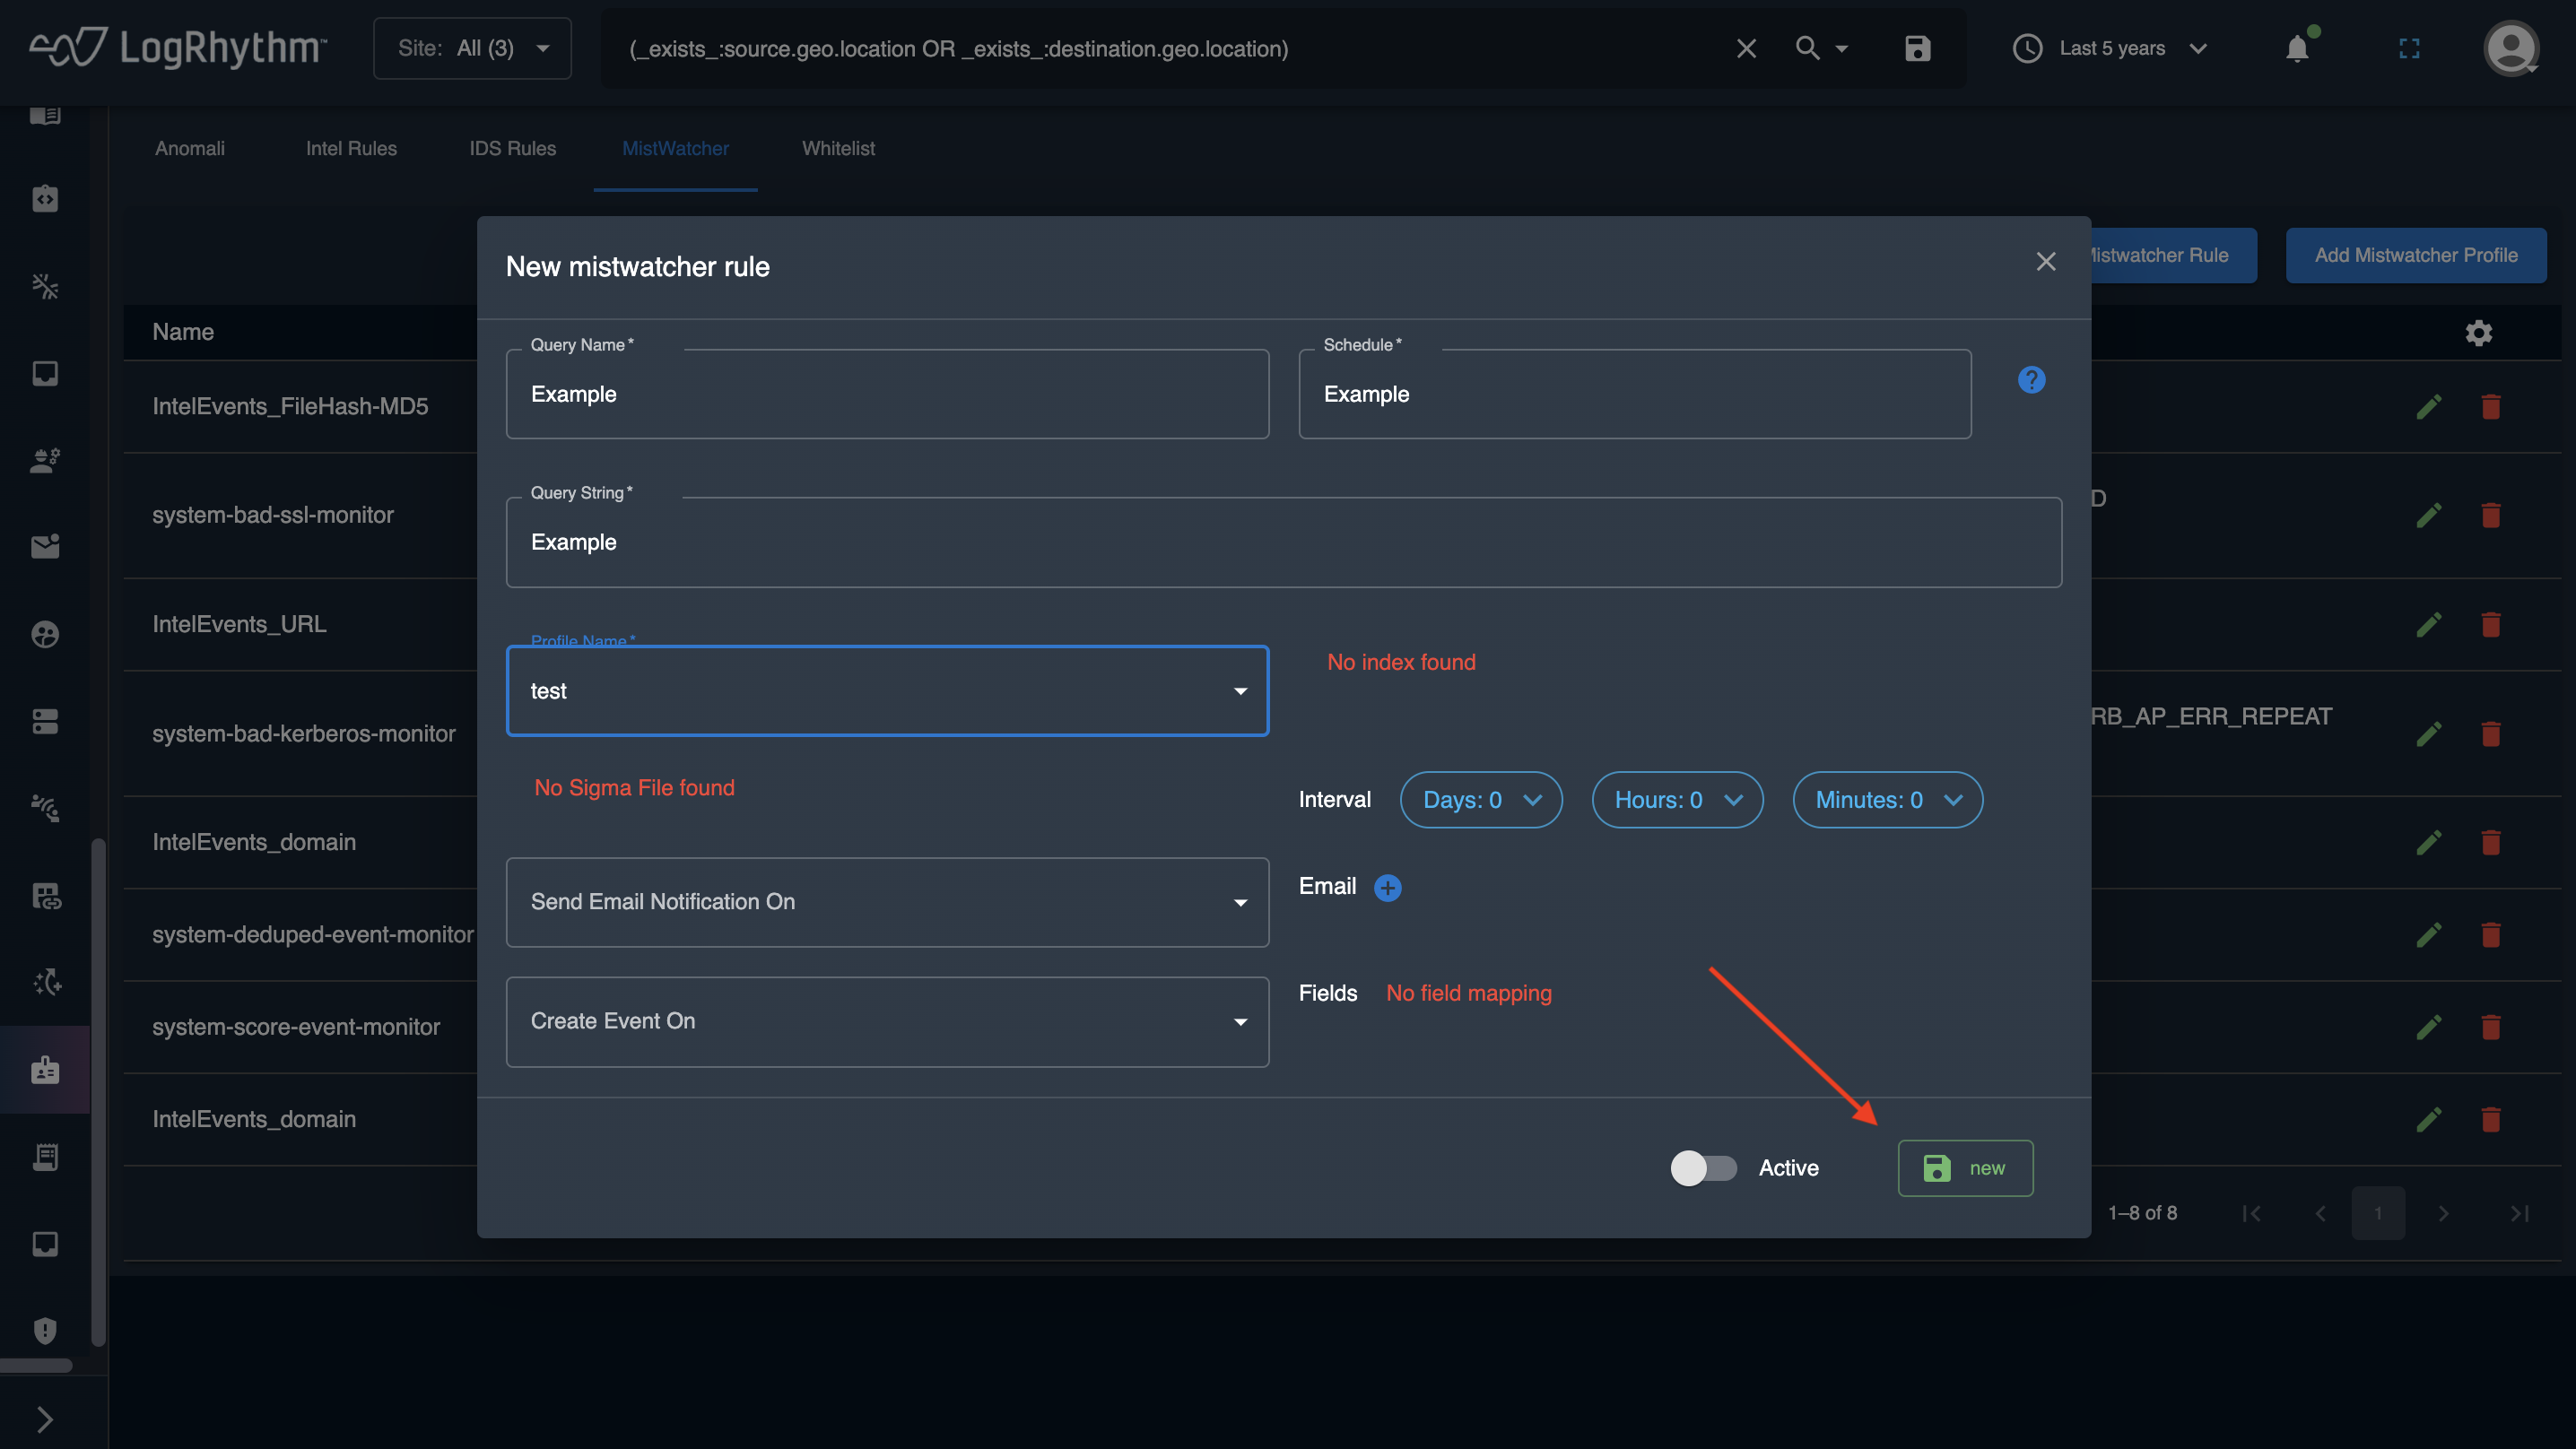Viewport: 2576px width, 1449px height.
Task: Switch to the IDS Rules tab
Action: [x=512, y=148]
